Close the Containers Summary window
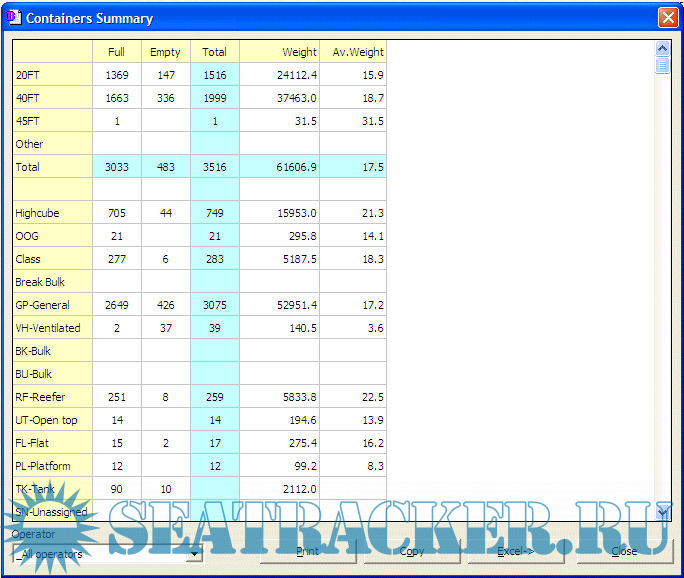684x578 pixels. click(x=667, y=18)
